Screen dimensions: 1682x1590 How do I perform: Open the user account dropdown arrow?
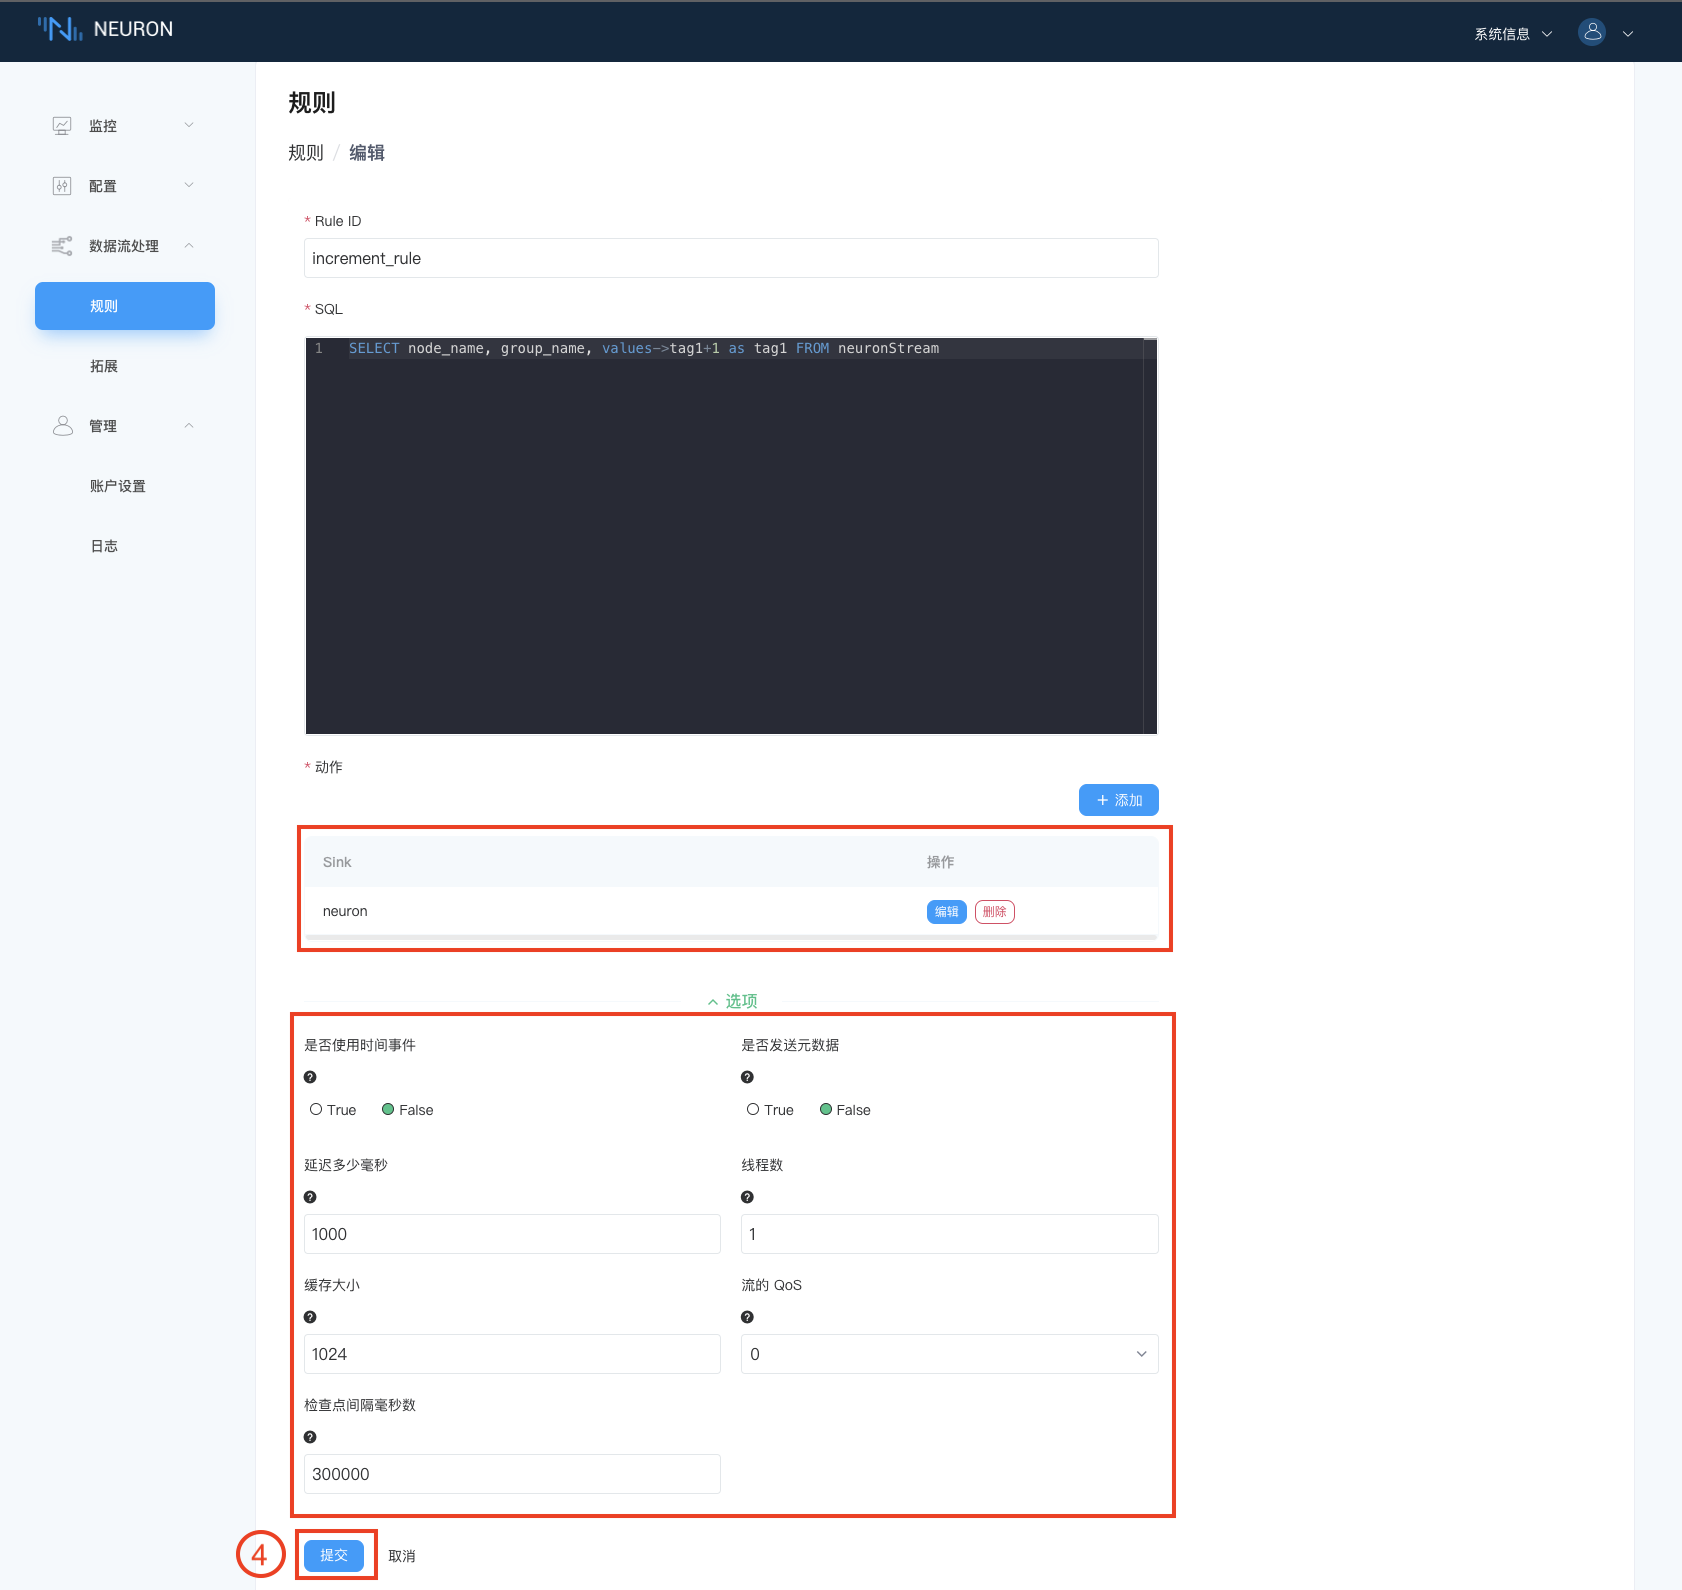1628,34
